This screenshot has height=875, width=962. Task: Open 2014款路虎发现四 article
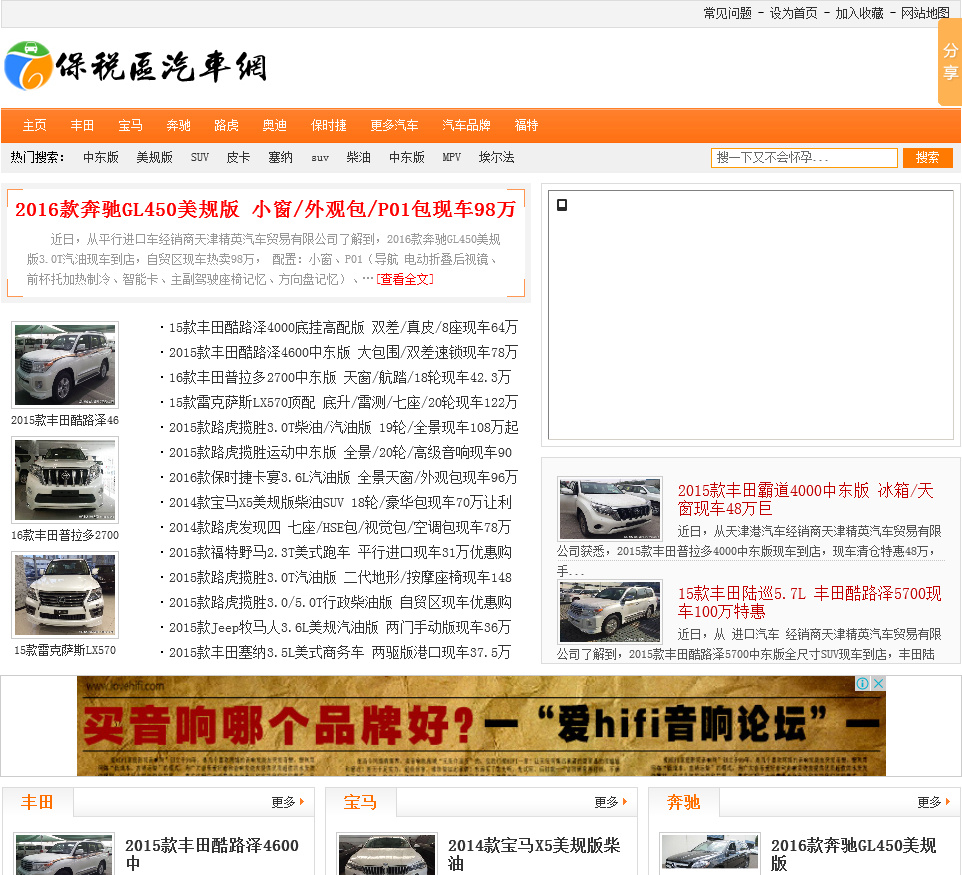tap(339, 527)
